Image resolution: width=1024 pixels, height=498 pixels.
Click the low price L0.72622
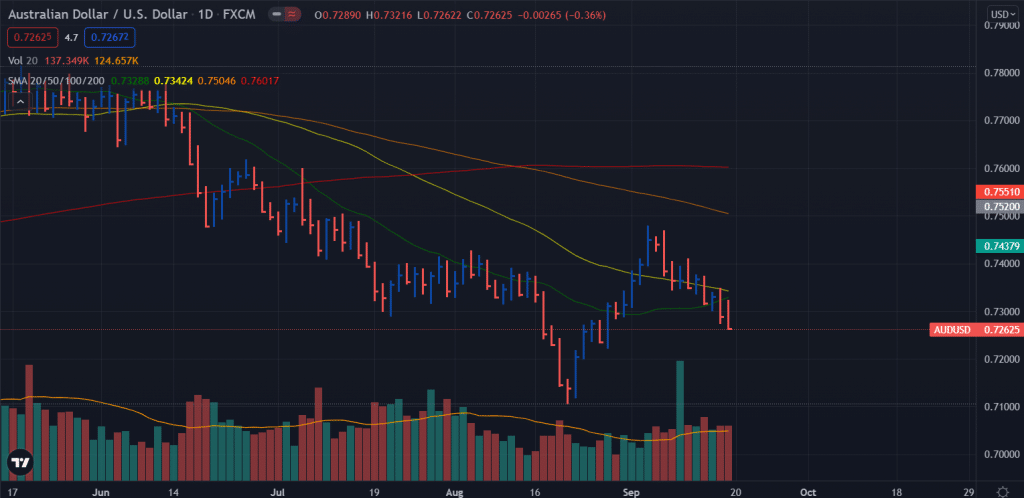click(x=440, y=14)
